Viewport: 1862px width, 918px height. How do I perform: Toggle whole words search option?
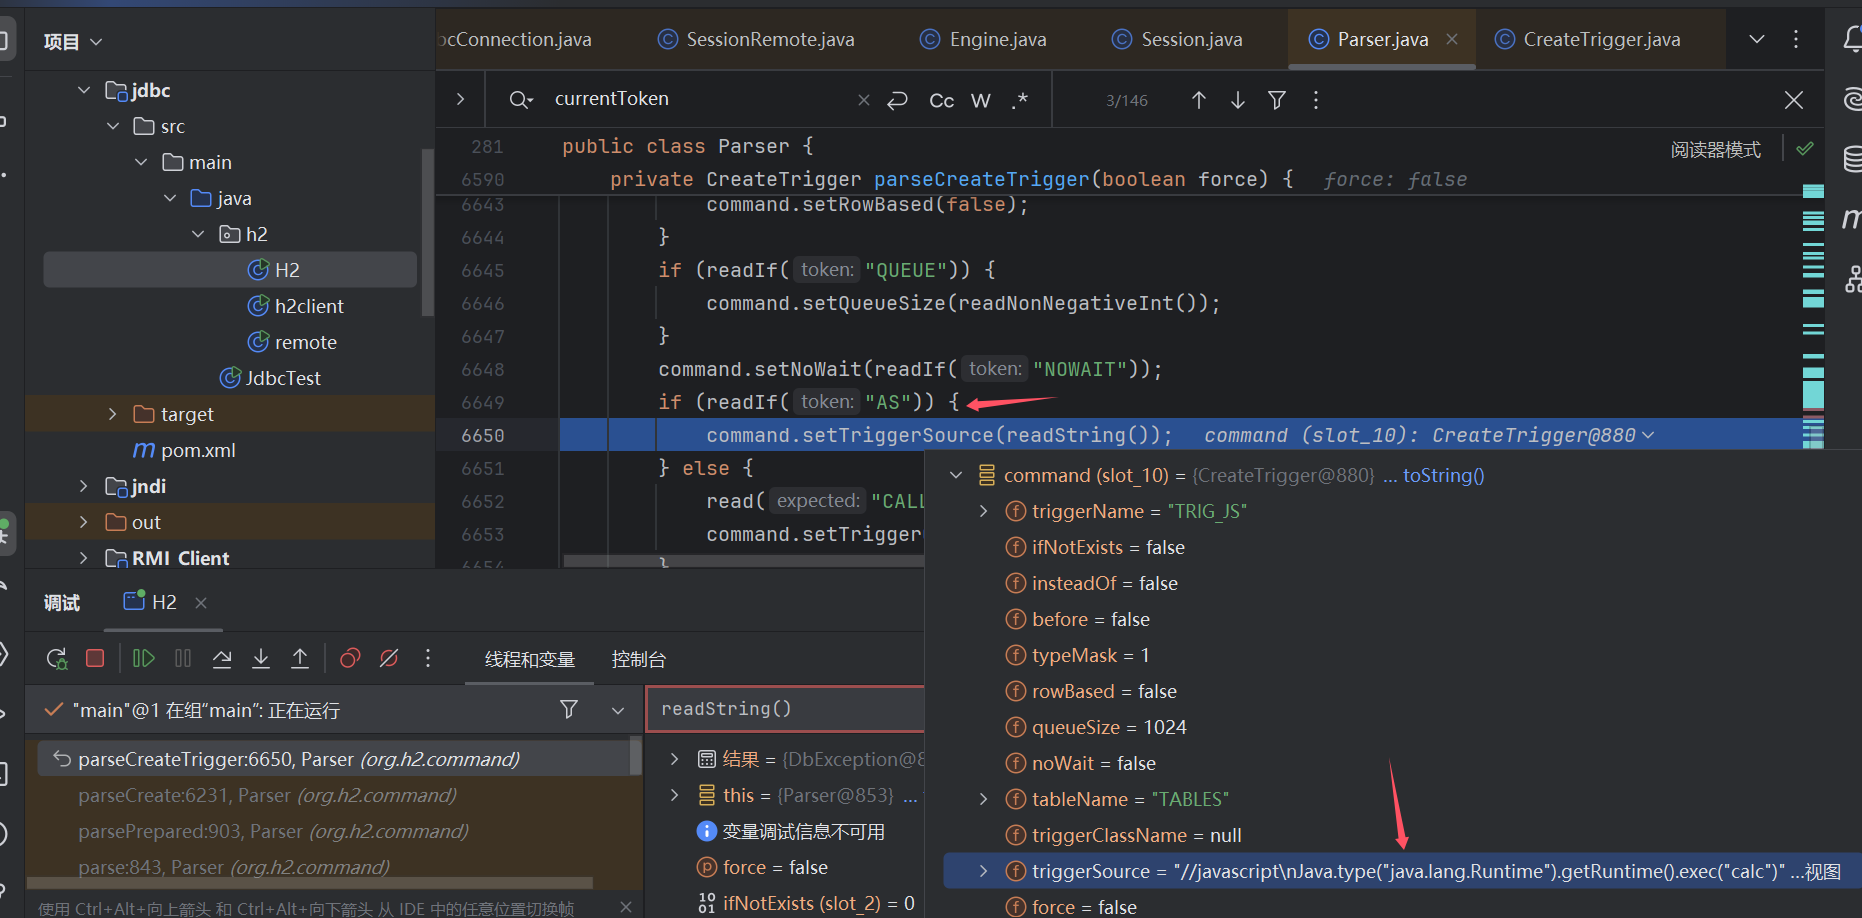[981, 100]
